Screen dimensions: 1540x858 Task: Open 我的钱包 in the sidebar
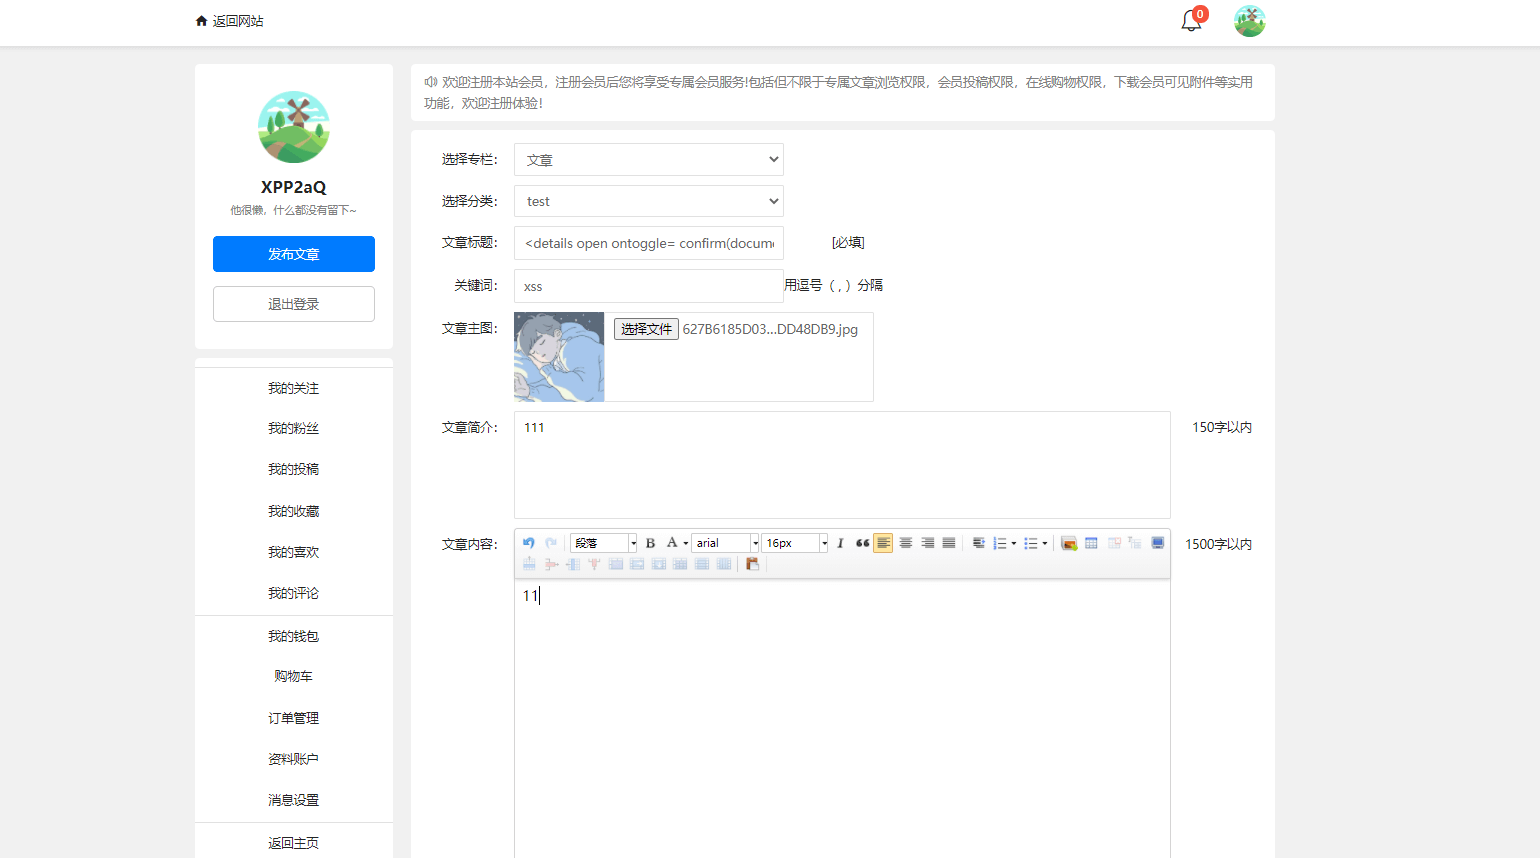click(x=294, y=636)
